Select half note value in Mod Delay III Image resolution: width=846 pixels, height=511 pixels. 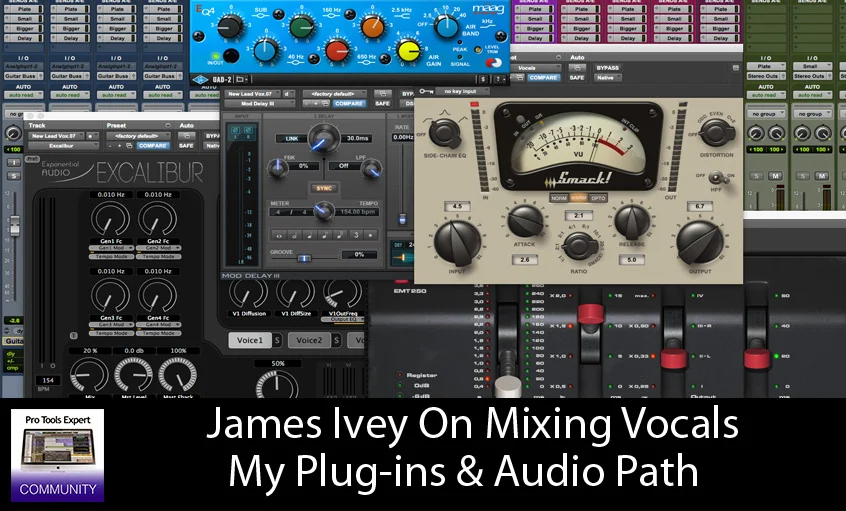295,235
